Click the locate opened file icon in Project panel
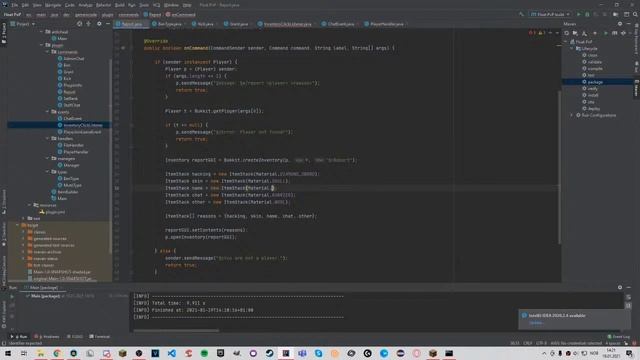The image size is (640, 360). [80, 24]
